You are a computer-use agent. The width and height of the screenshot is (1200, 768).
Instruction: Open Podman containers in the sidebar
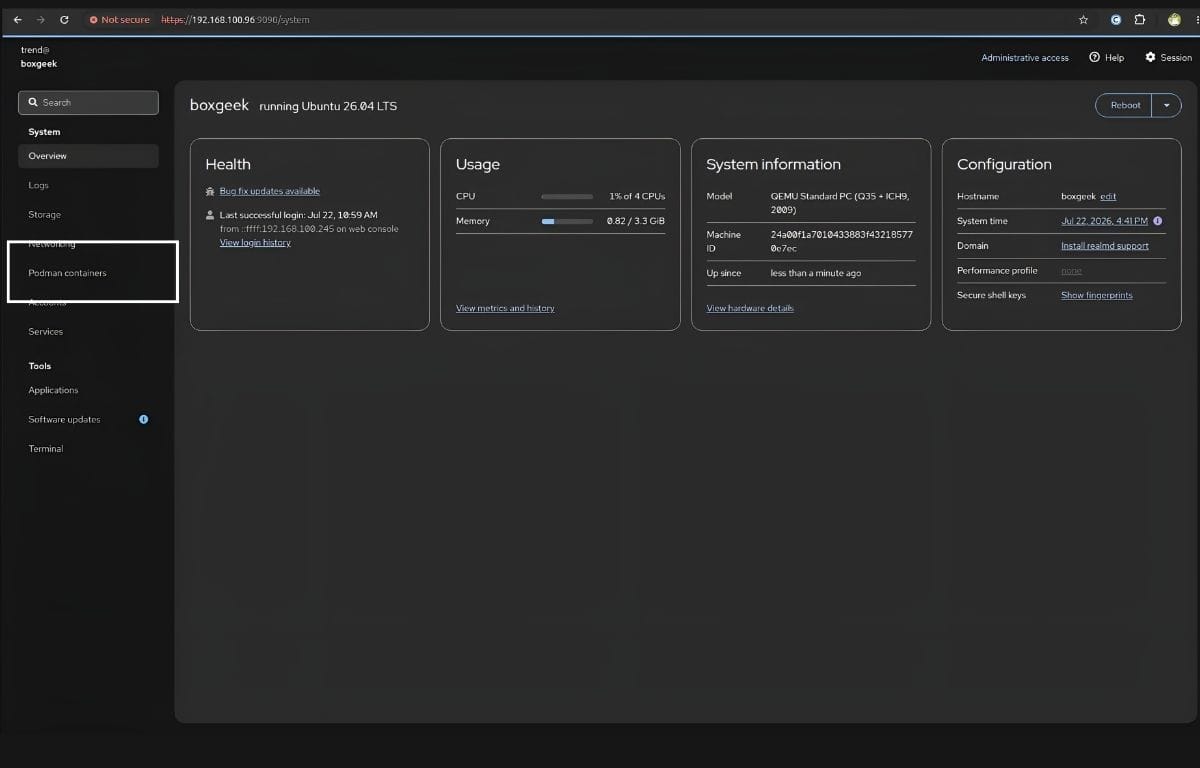[x=67, y=273]
